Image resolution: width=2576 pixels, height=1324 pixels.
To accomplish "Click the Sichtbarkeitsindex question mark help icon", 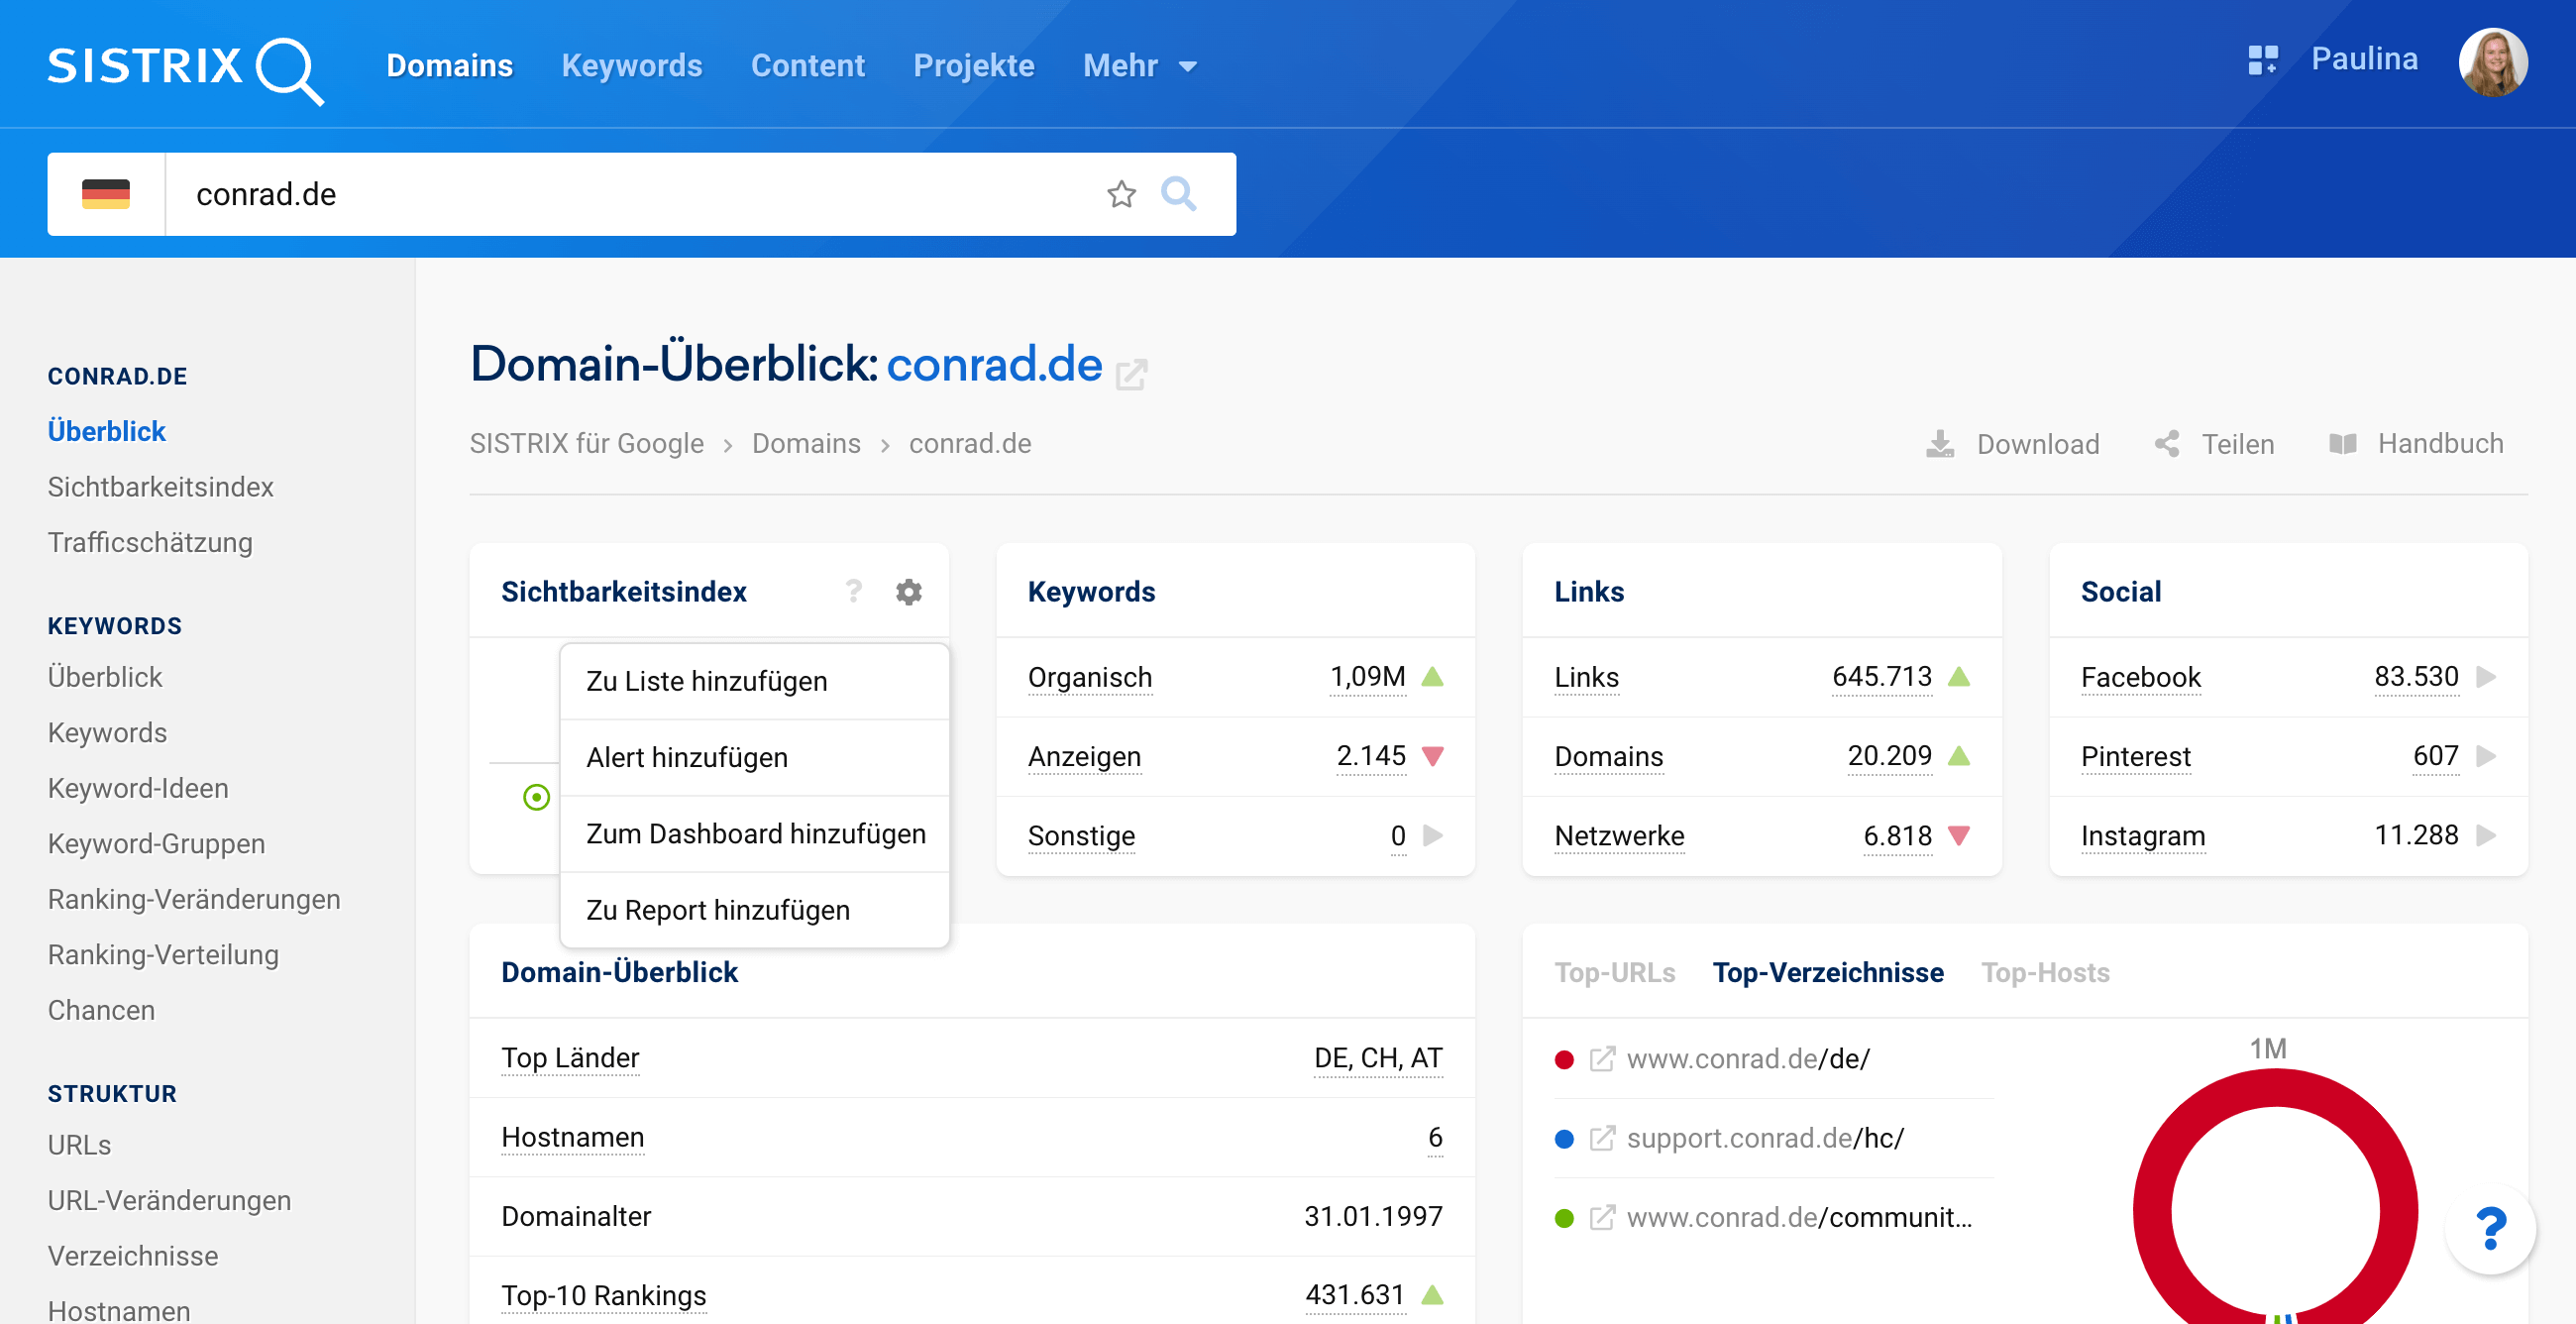I will 853,592.
